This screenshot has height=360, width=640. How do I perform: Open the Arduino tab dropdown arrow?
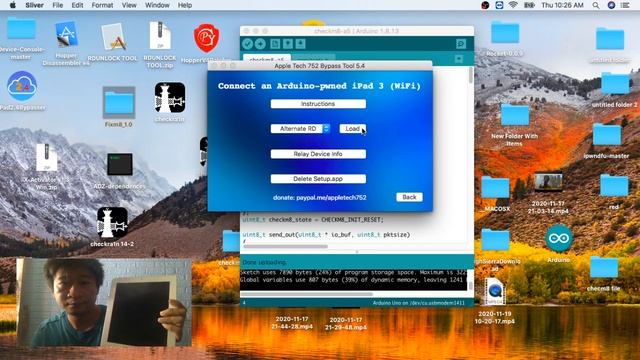pyautogui.click(x=459, y=59)
